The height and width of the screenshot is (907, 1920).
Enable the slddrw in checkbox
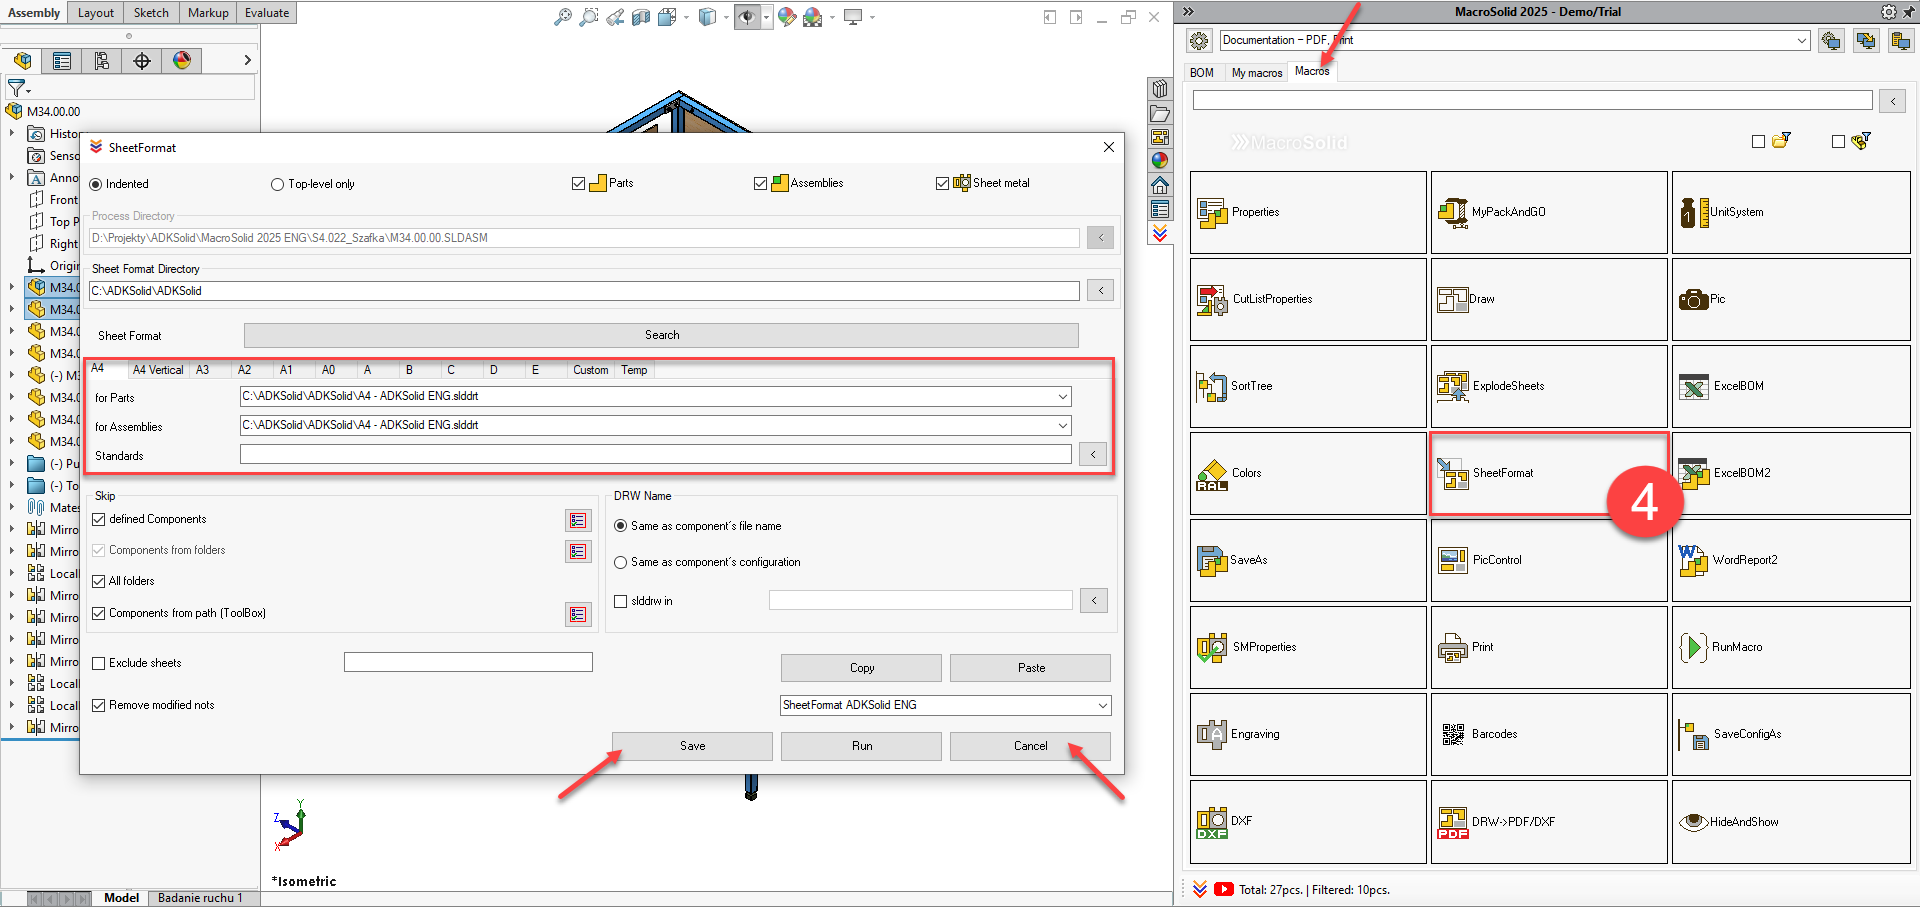[620, 601]
